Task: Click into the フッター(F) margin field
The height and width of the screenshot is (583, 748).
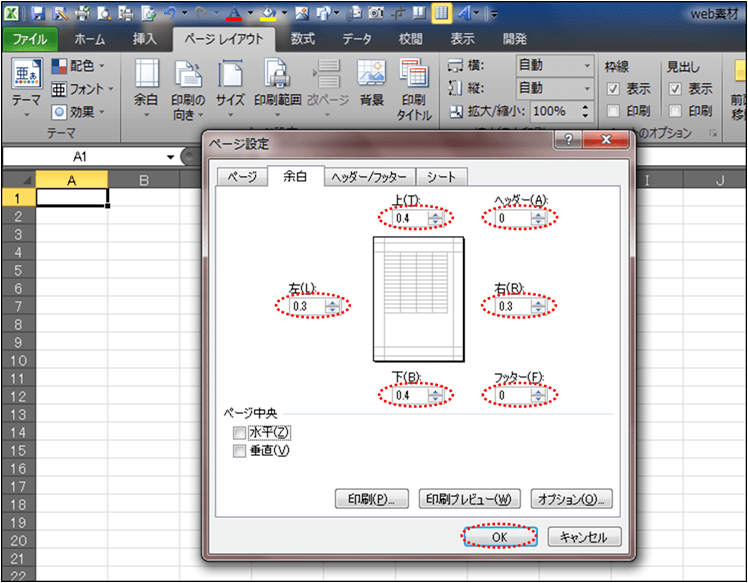Action: click(x=513, y=396)
